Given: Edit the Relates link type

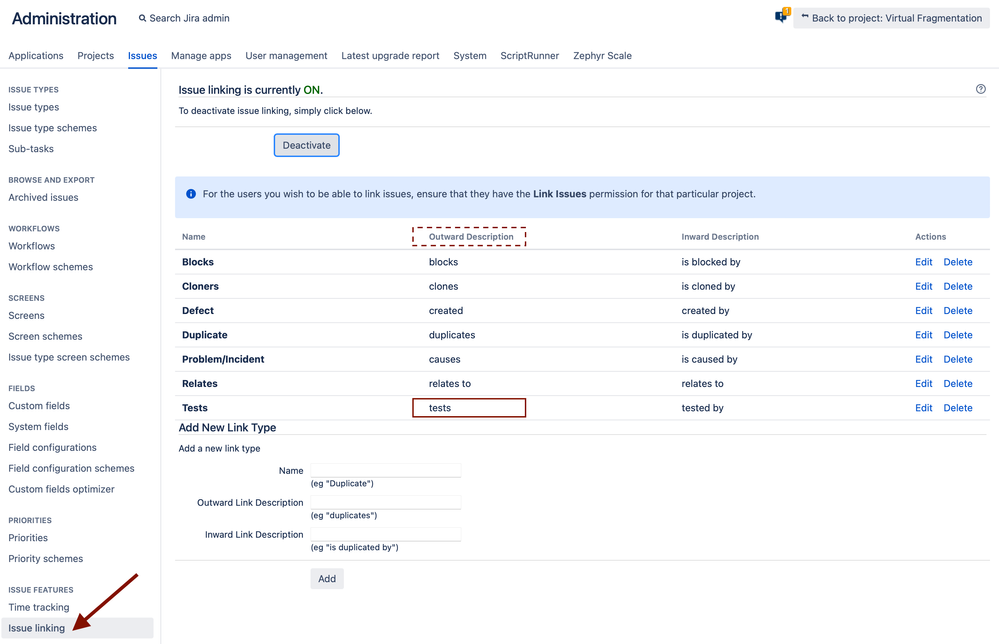Looking at the screenshot, I should point(923,383).
